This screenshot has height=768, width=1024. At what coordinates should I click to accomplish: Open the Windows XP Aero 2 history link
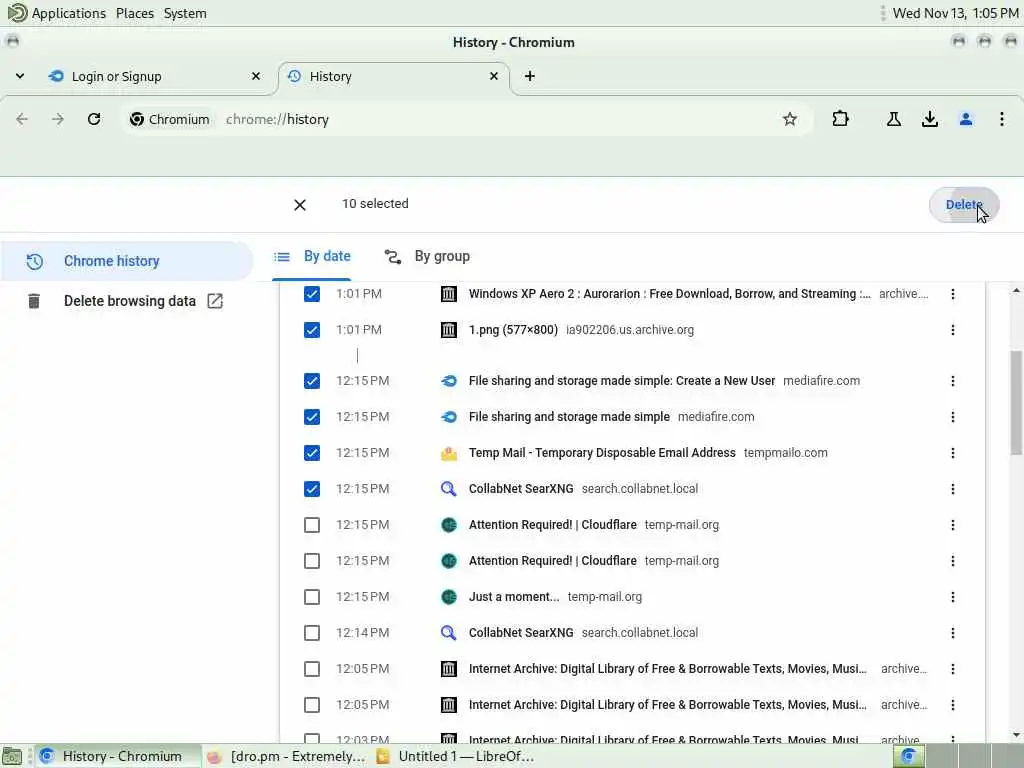pos(669,294)
